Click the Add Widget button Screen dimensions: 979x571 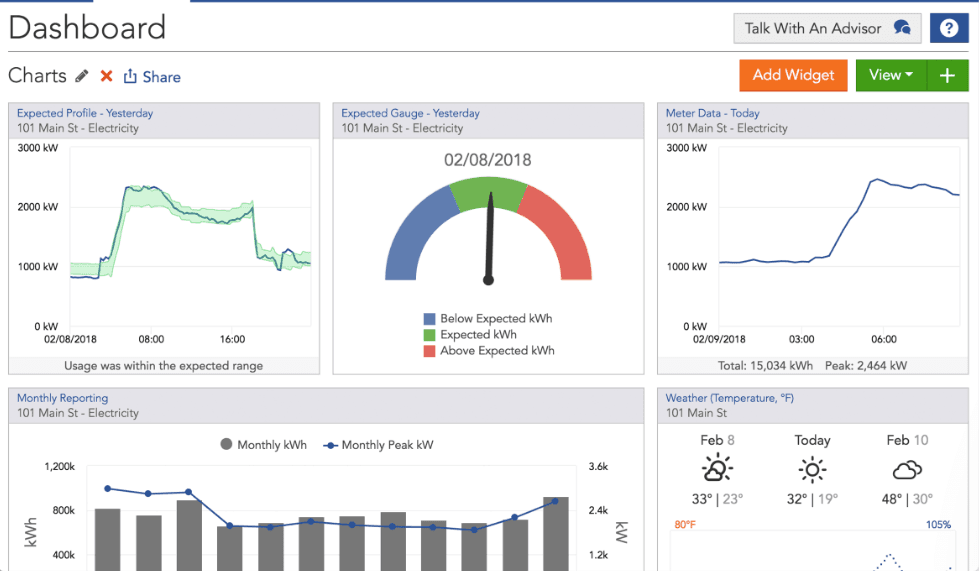click(793, 76)
